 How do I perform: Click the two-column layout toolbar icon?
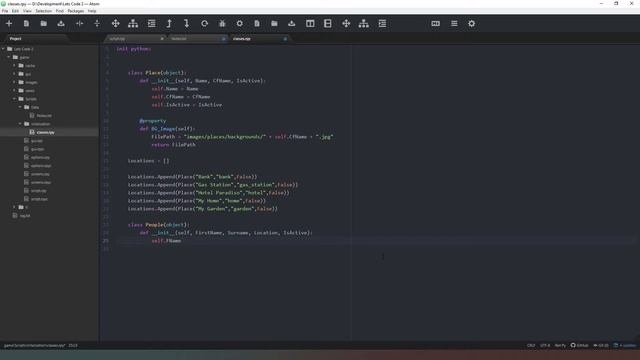coord(310,24)
